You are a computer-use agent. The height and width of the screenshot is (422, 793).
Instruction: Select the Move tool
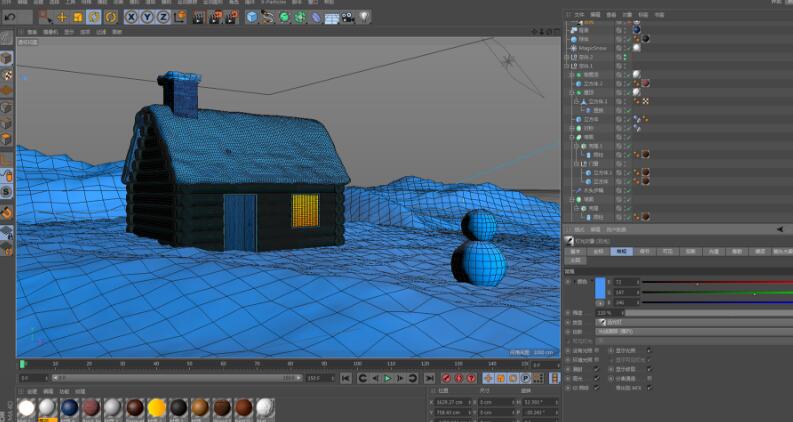[x=62, y=17]
